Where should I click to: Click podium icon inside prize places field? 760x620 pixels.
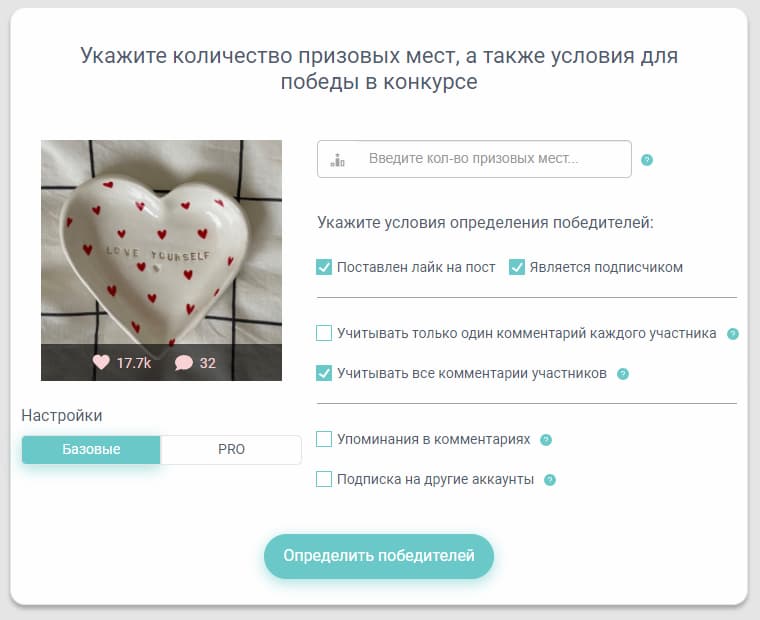(337, 159)
